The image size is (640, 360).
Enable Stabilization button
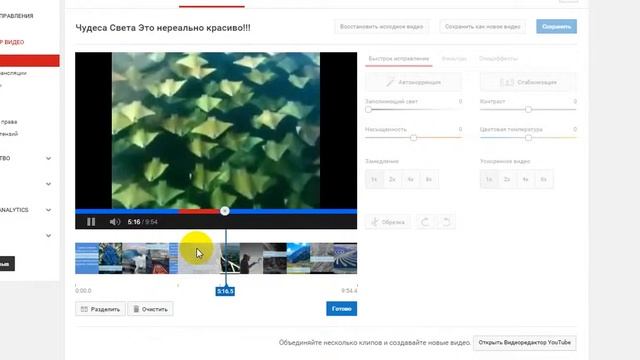pos(528,82)
